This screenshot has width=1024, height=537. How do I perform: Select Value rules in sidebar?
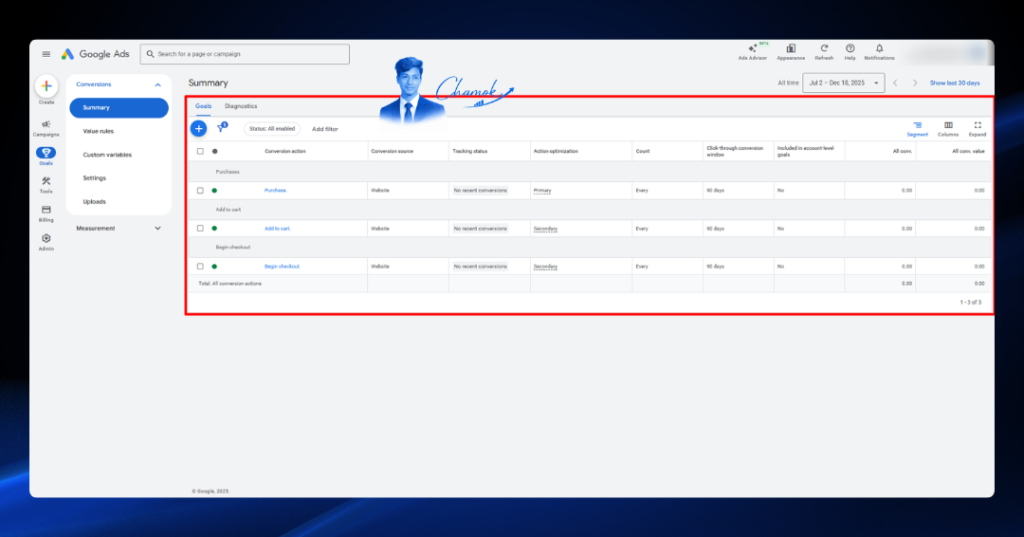point(98,131)
